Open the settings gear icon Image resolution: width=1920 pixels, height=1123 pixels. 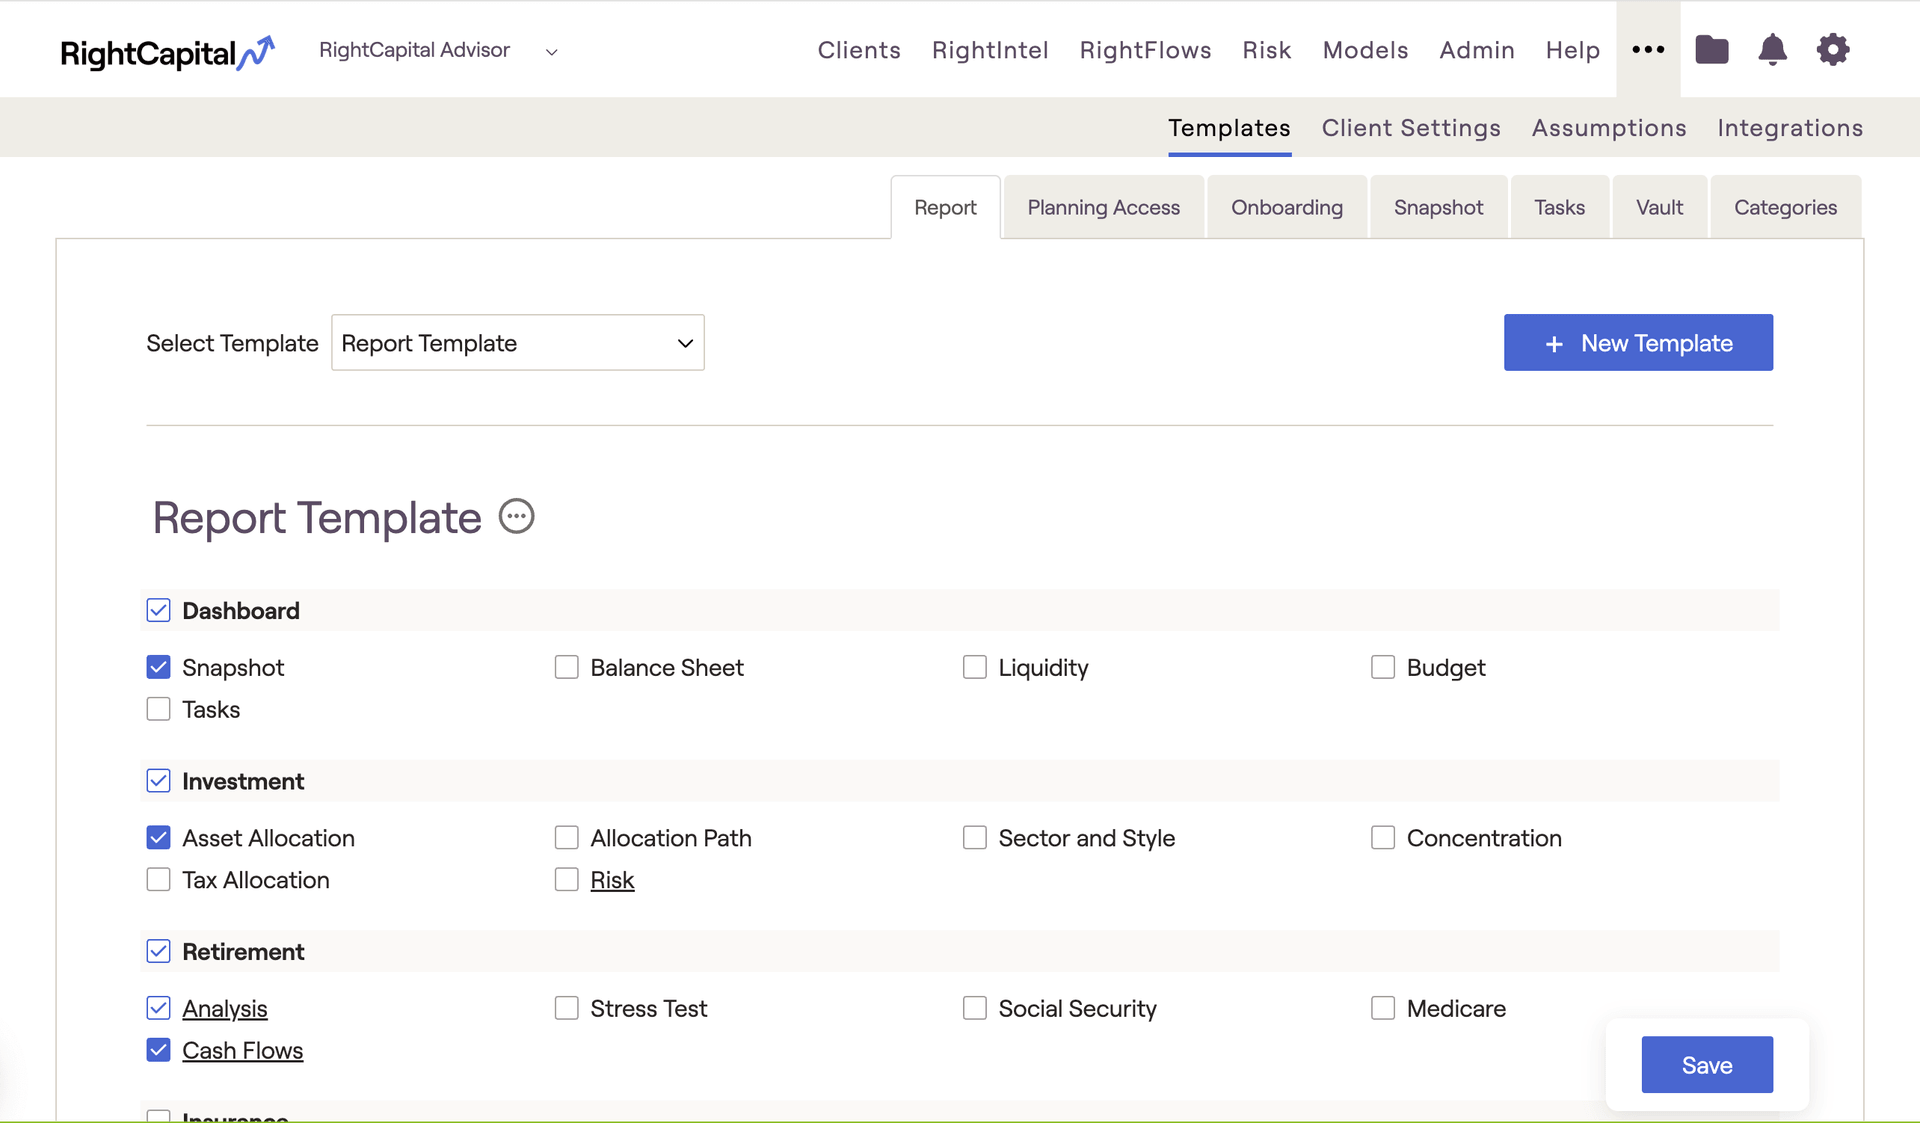tap(1833, 49)
